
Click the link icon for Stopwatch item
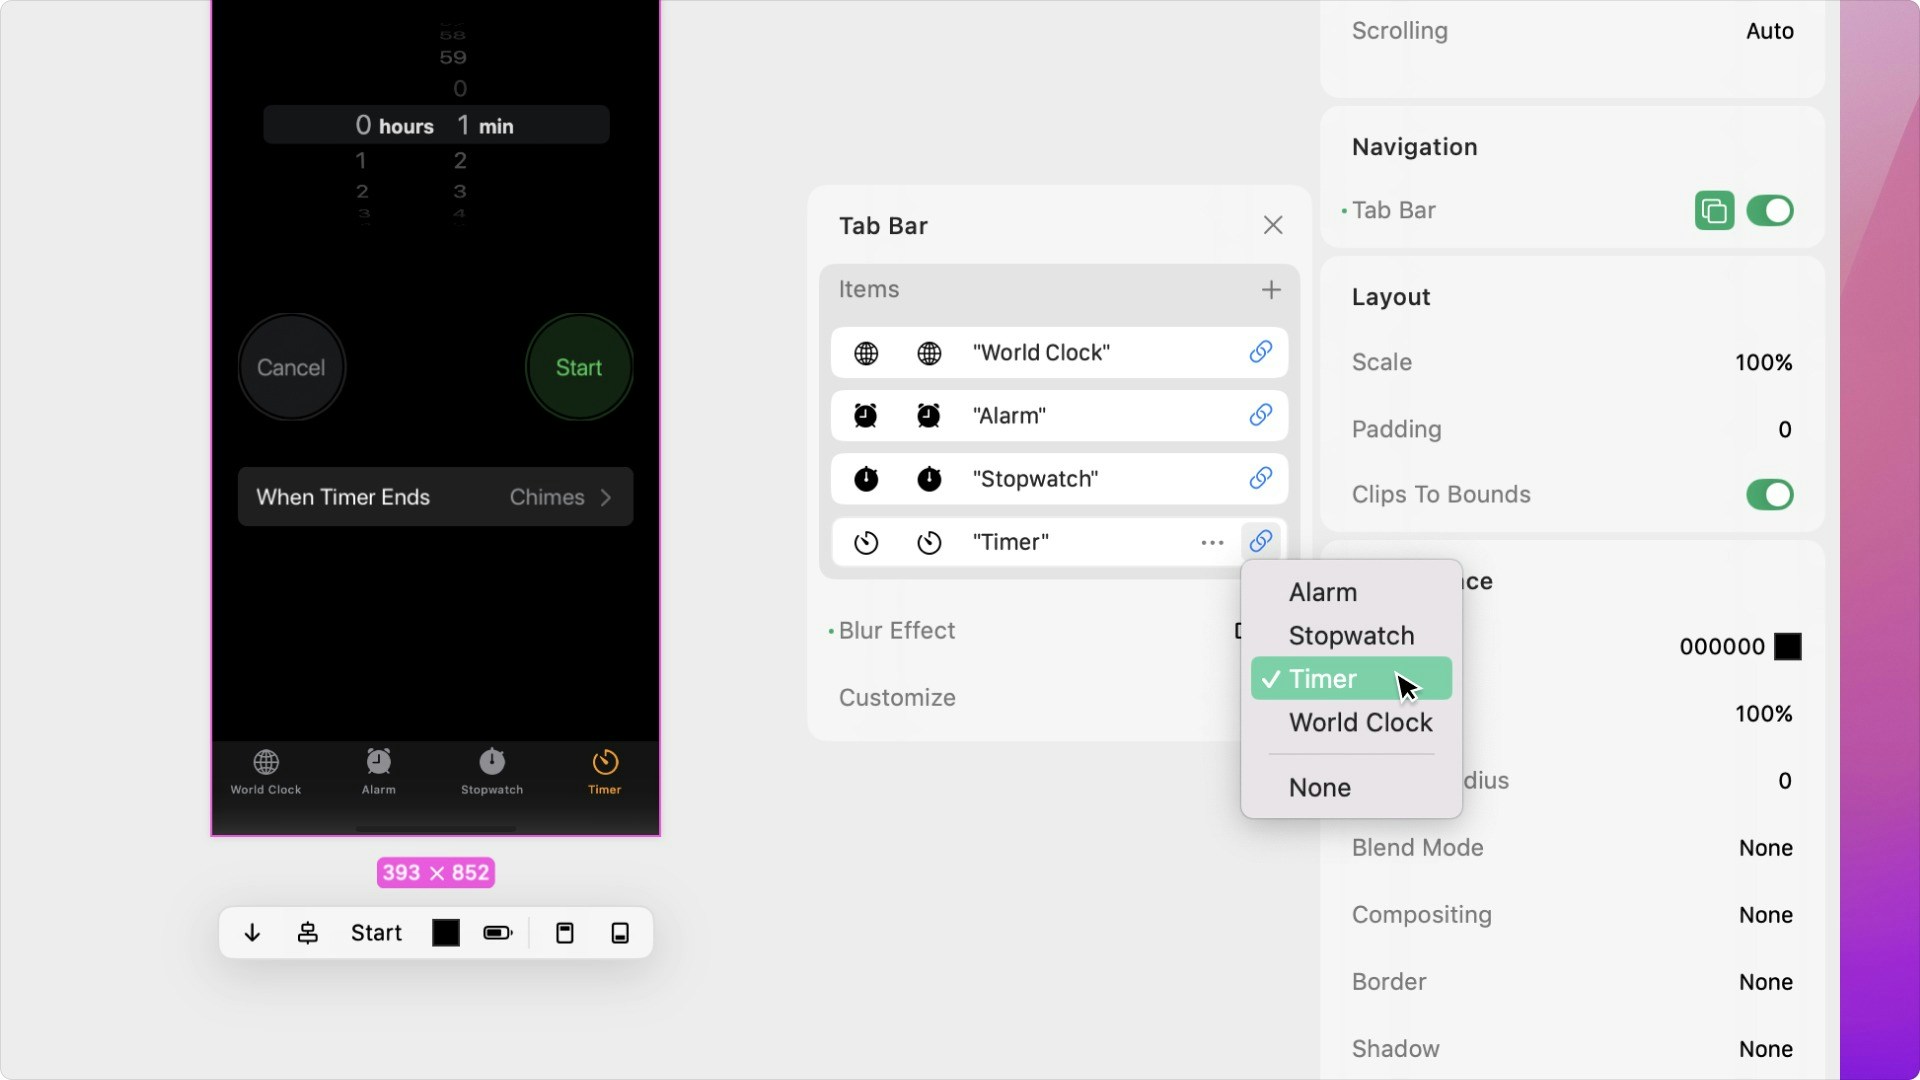point(1260,478)
